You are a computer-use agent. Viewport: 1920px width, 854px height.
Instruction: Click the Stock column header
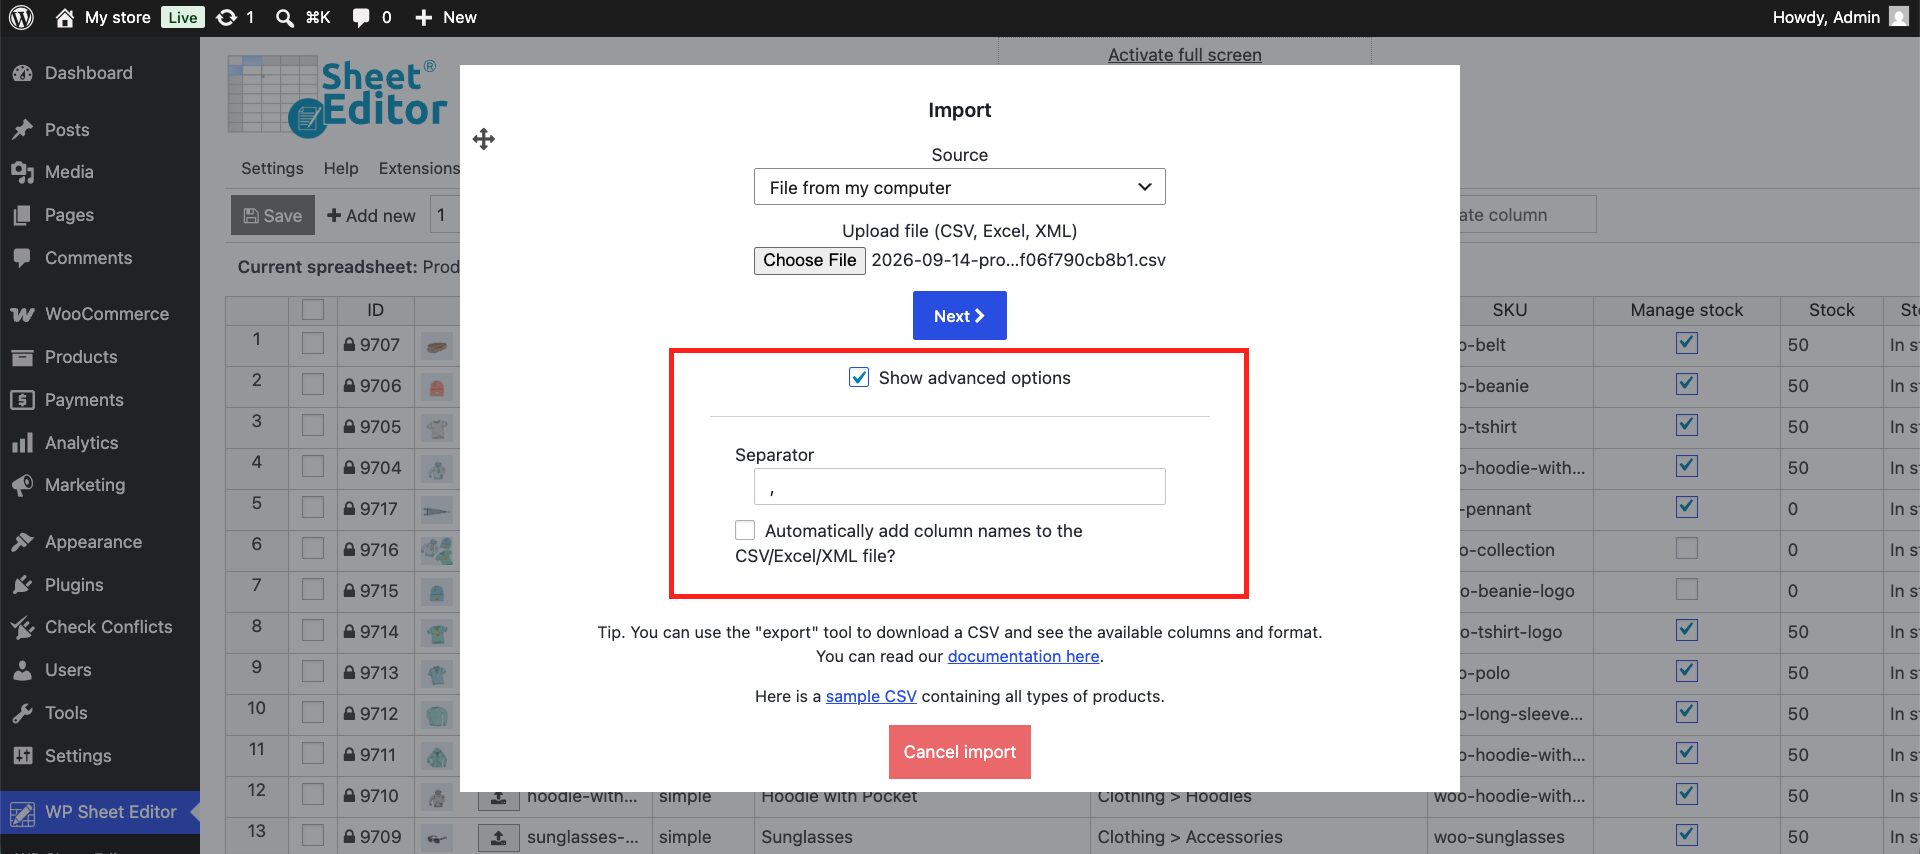point(1831,310)
